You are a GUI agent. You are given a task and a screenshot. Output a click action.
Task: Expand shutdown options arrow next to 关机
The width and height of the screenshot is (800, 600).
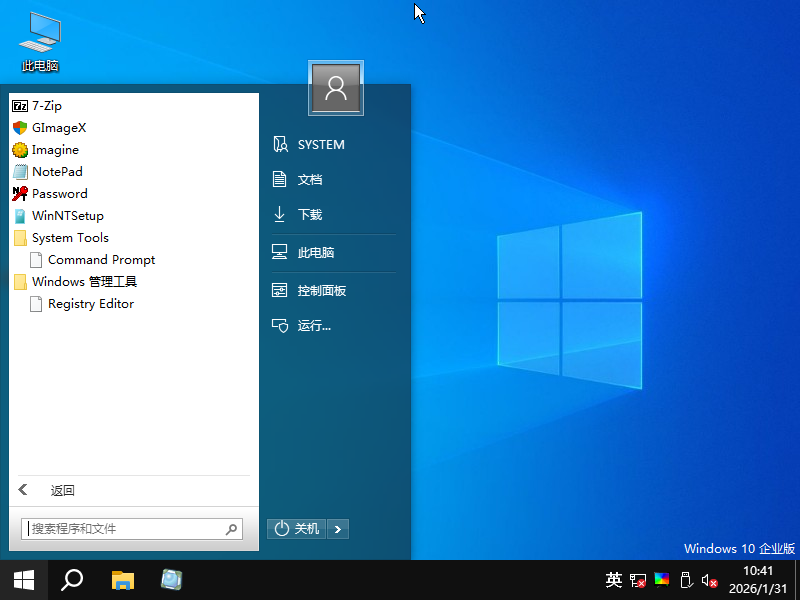(338, 528)
